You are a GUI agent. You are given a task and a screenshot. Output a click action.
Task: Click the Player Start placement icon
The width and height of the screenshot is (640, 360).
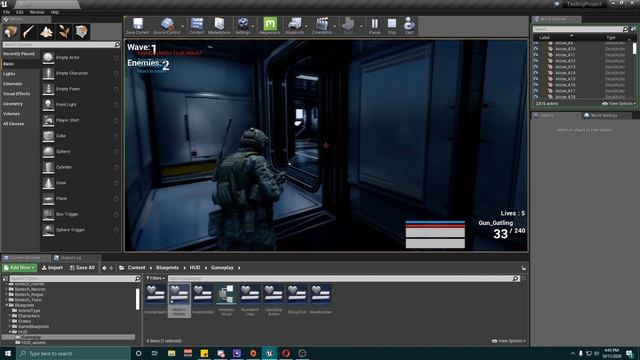pos(48,120)
